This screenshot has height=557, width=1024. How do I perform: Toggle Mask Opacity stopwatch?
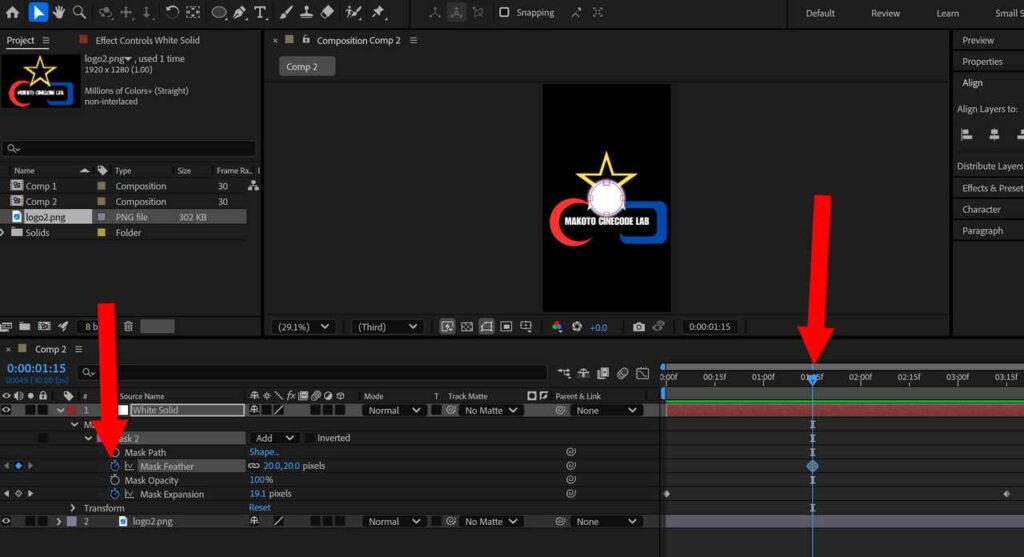pos(115,480)
